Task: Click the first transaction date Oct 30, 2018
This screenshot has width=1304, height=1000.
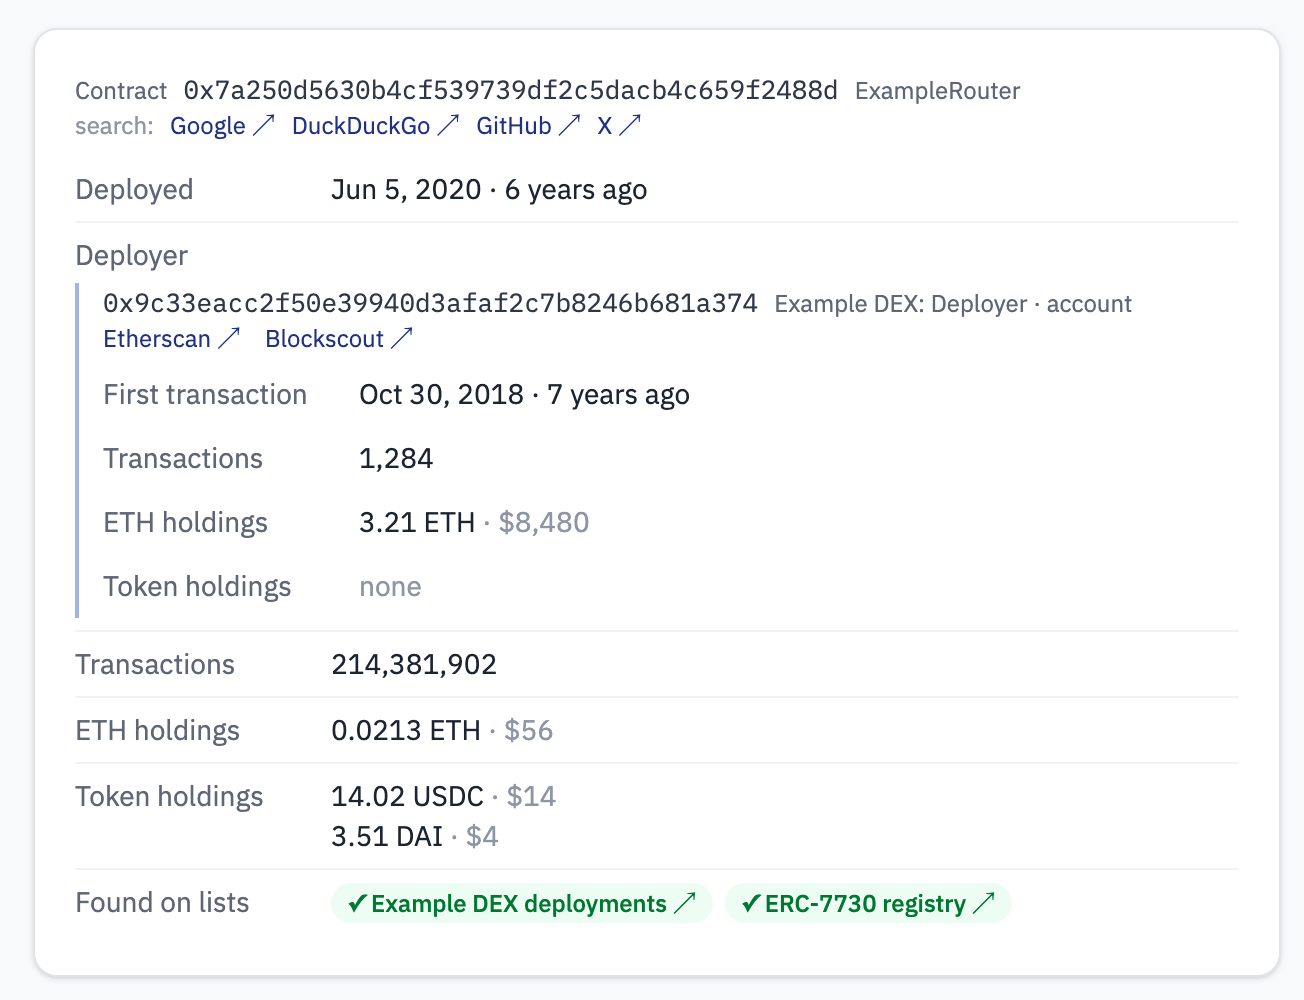Action: coord(442,395)
